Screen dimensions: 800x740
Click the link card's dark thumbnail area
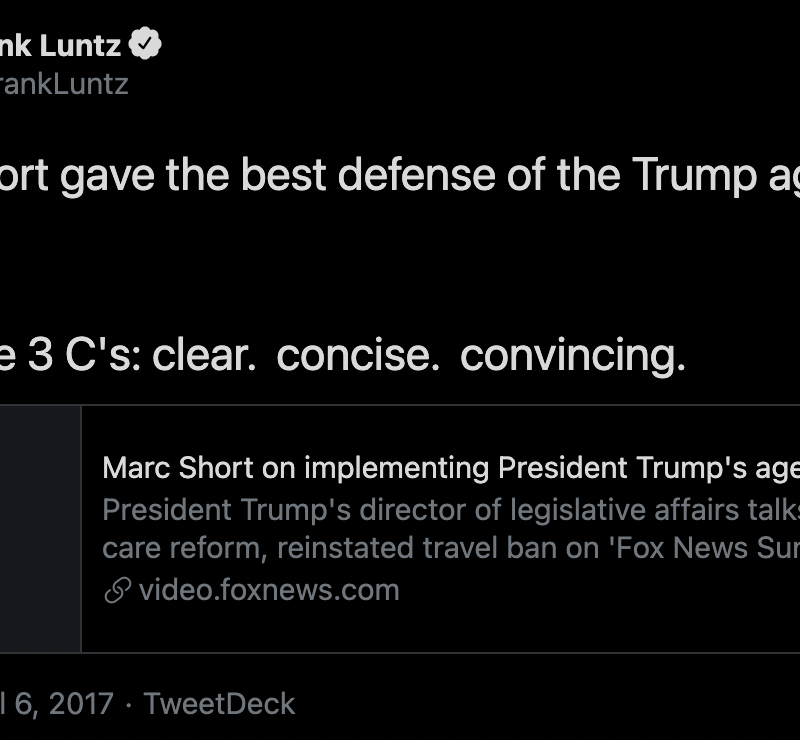click(x=40, y=528)
